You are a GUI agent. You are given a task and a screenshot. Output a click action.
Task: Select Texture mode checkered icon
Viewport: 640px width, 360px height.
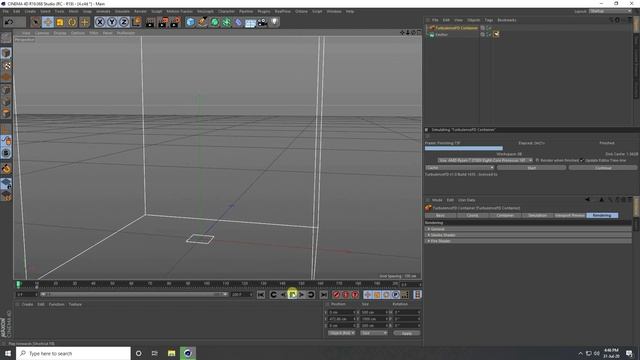coord(6,65)
